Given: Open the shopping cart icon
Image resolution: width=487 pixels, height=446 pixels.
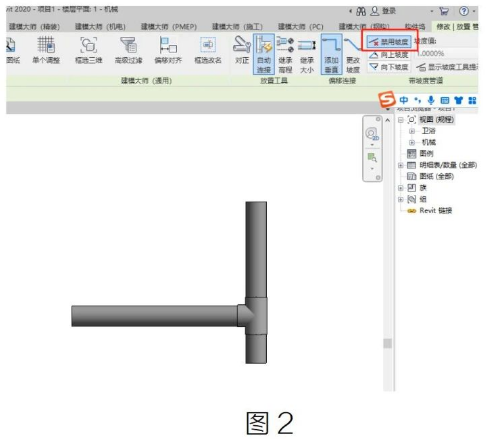Looking at the screenshot, I should (x=444, y=11).
